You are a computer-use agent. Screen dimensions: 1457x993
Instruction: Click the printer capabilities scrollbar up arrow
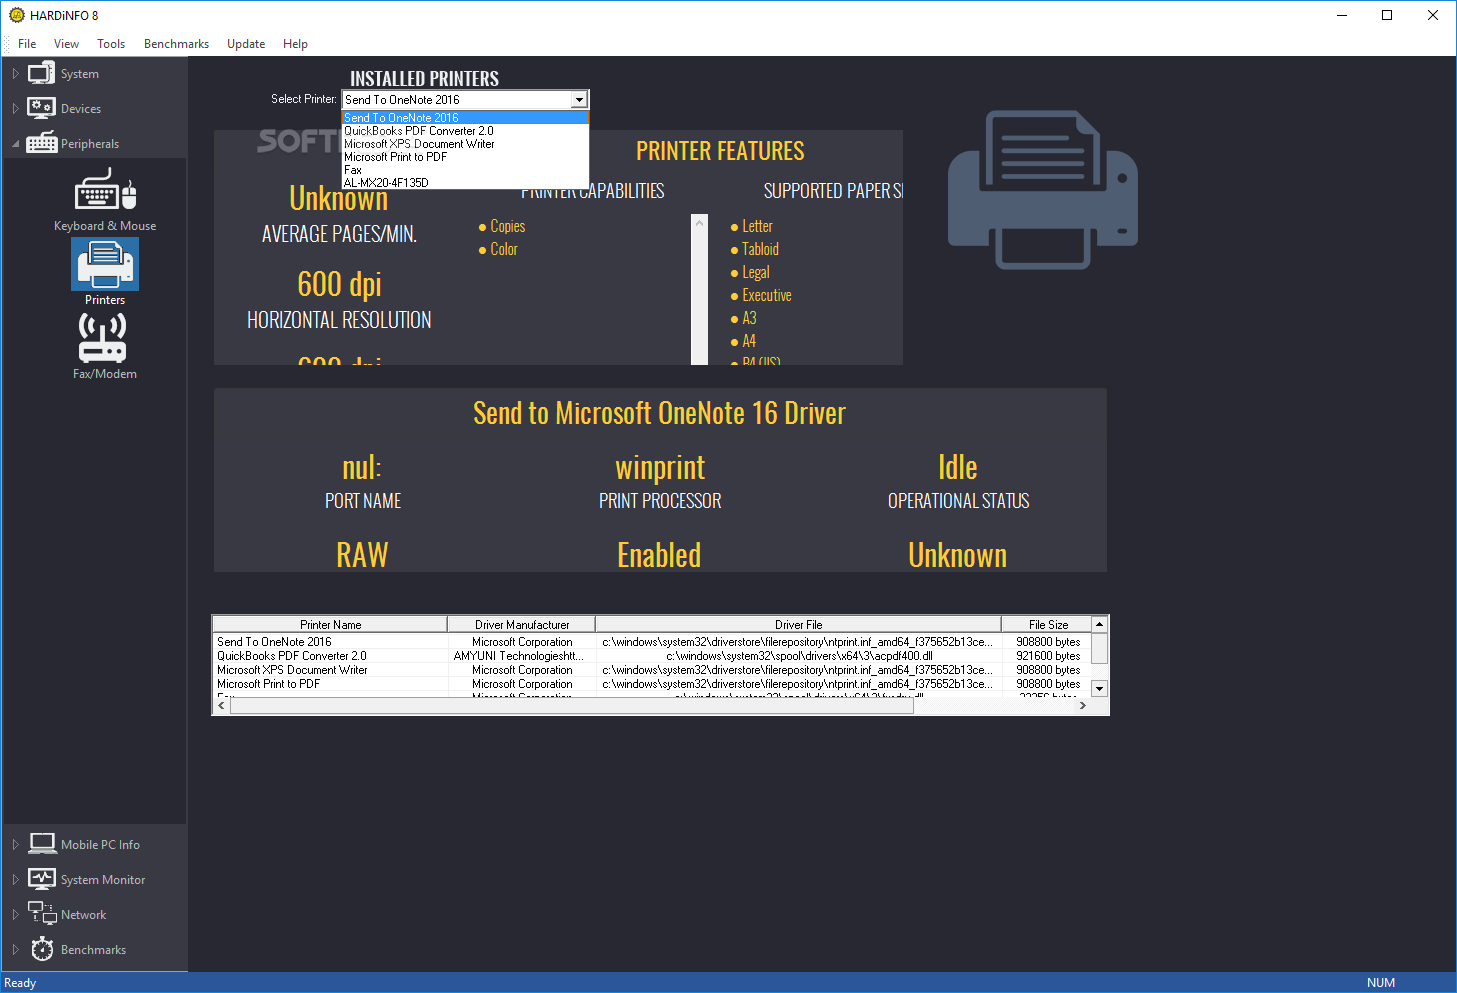[x=699, y=222]
